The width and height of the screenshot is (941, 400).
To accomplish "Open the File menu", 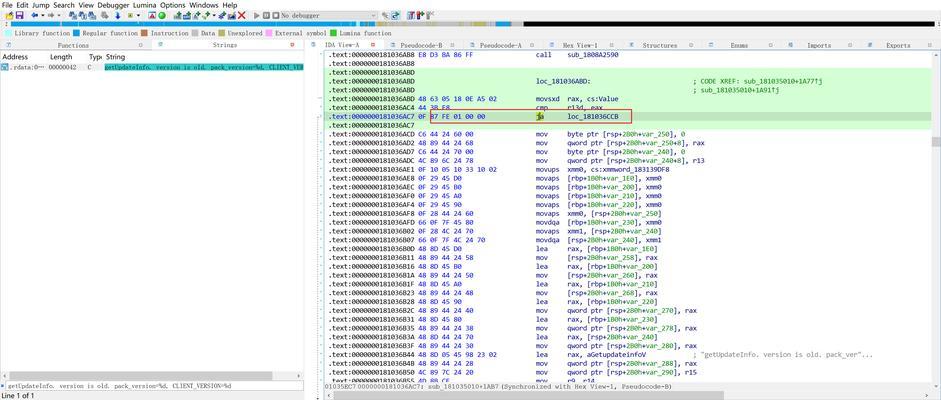I will coord(7,5).
